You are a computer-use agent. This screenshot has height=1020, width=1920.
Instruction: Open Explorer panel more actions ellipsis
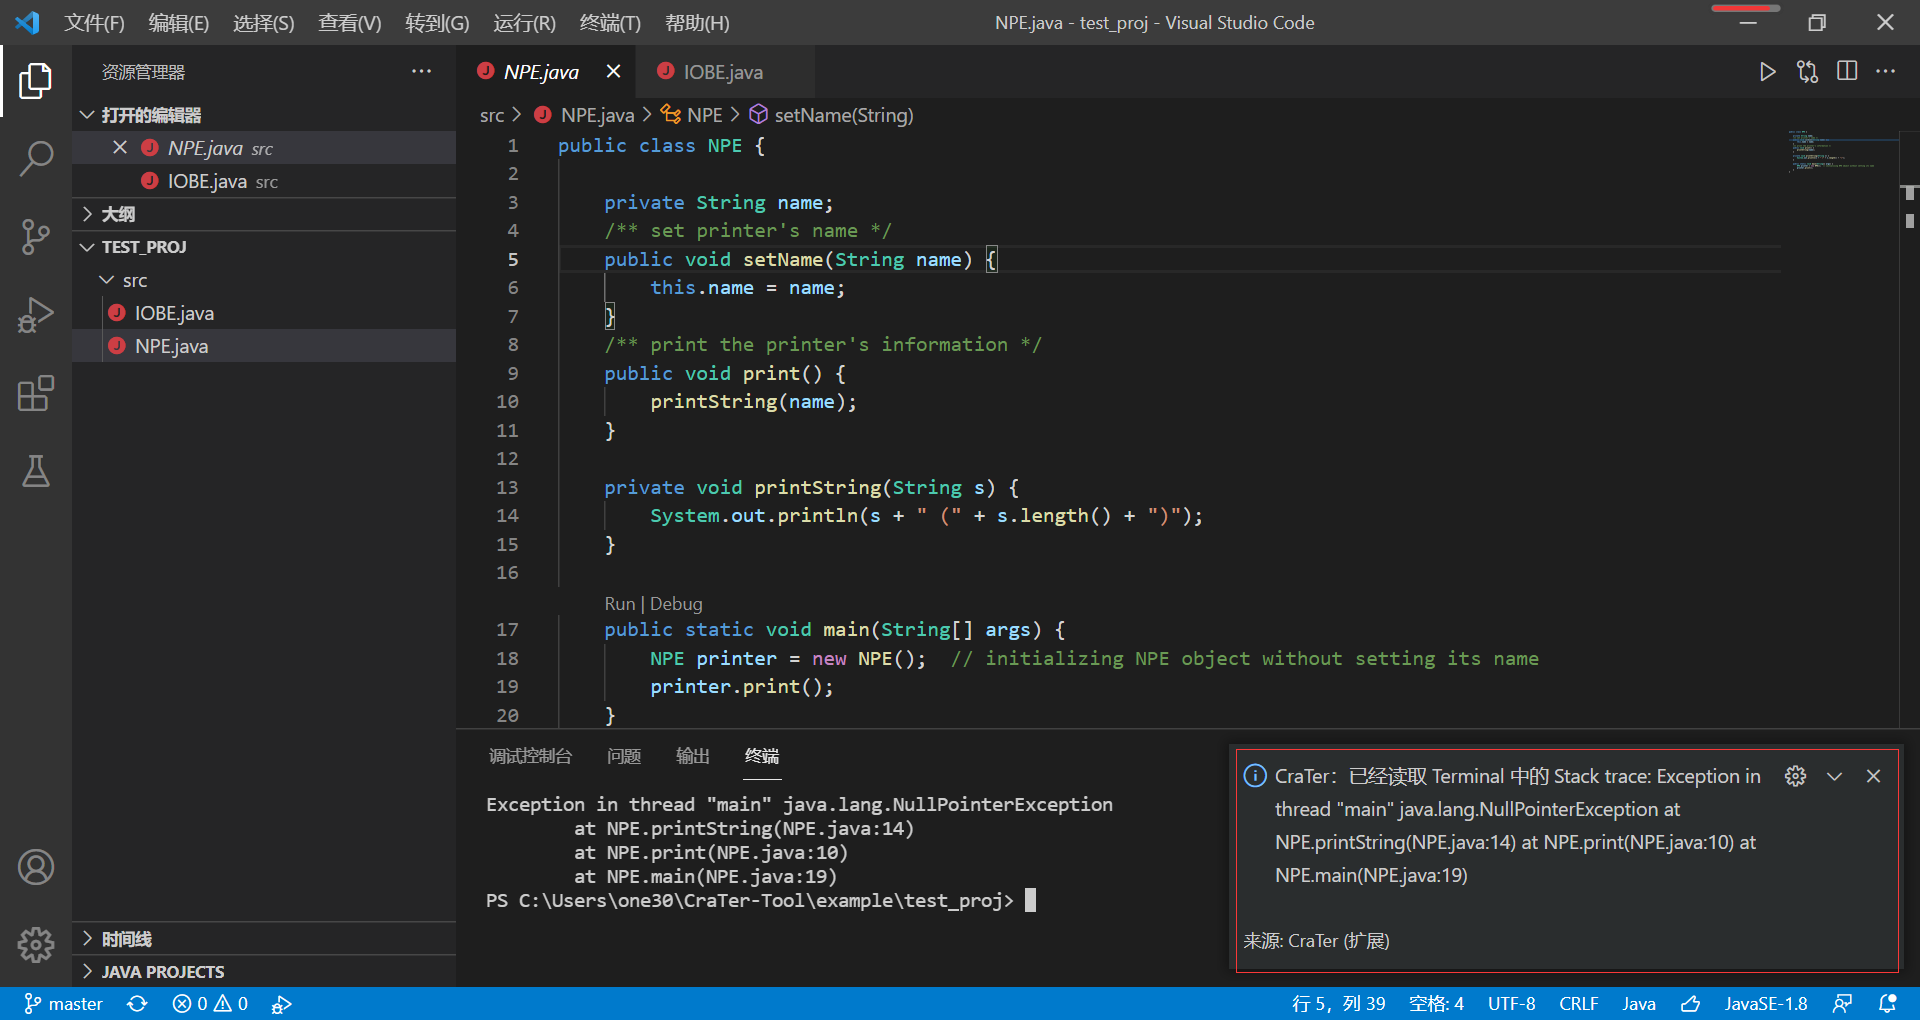click(x=422, y=71)
